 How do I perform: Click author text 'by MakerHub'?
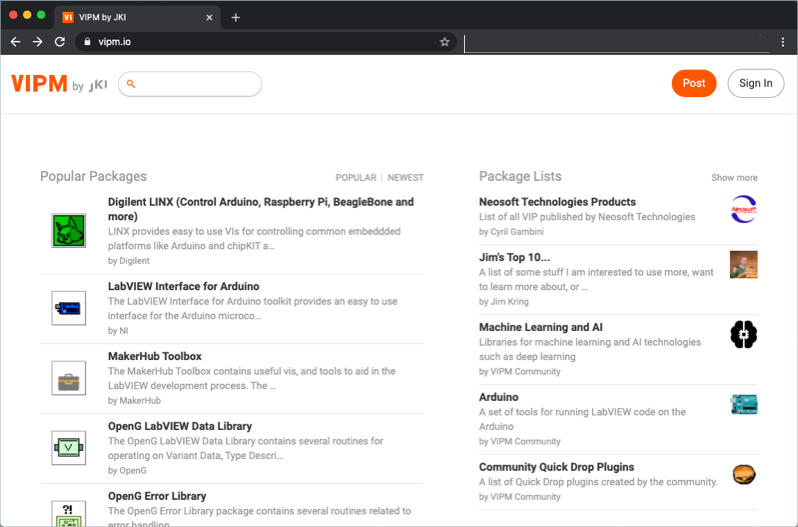134,401
